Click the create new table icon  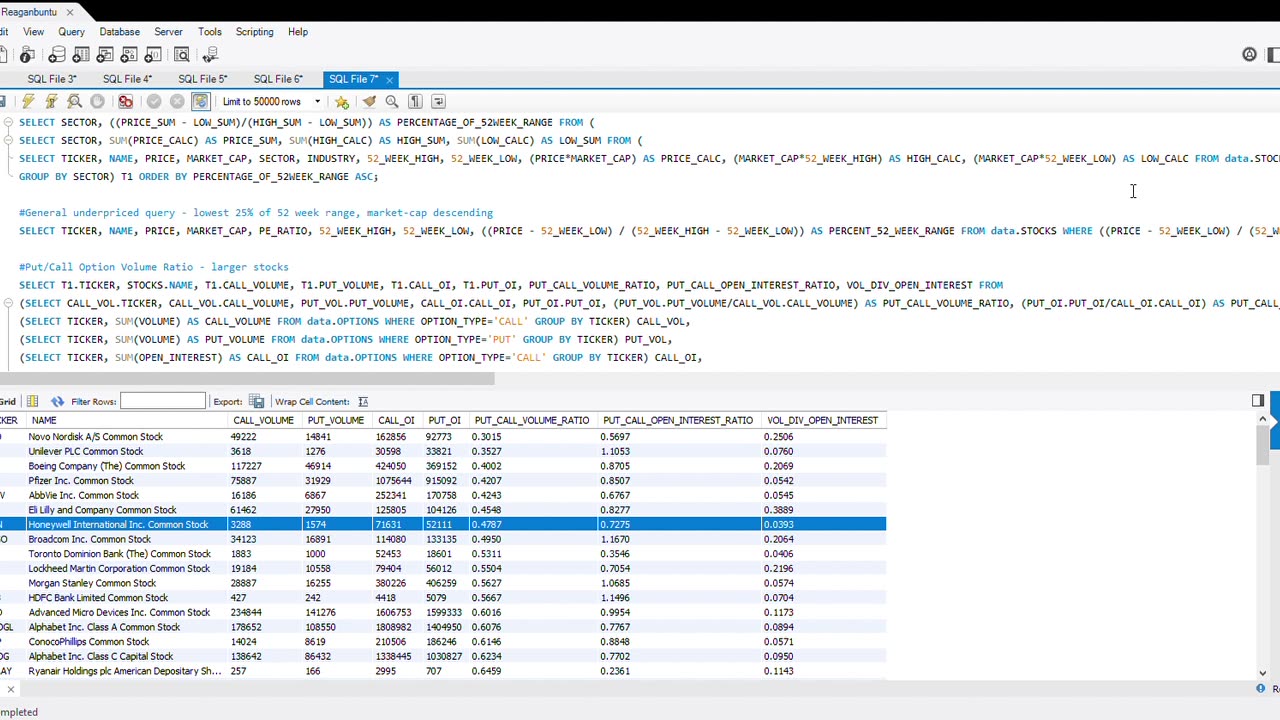pyautogui.click(x=81, y=55)
